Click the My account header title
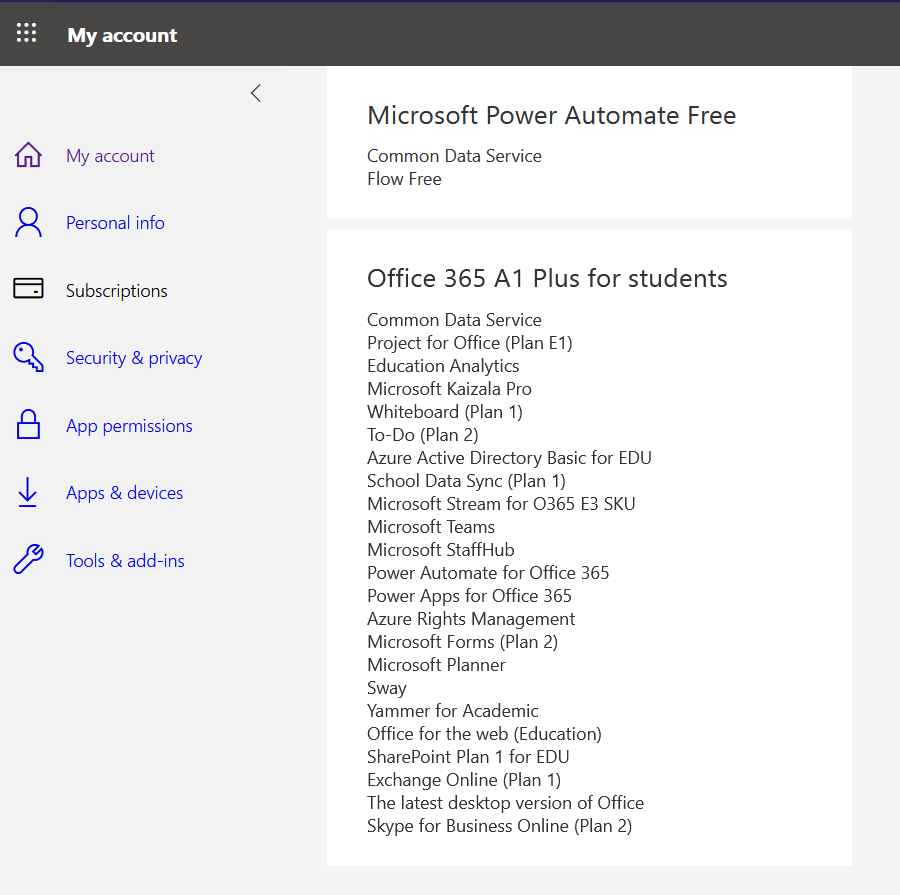This screenshot has width=900, height=895. tap(122, 35)
